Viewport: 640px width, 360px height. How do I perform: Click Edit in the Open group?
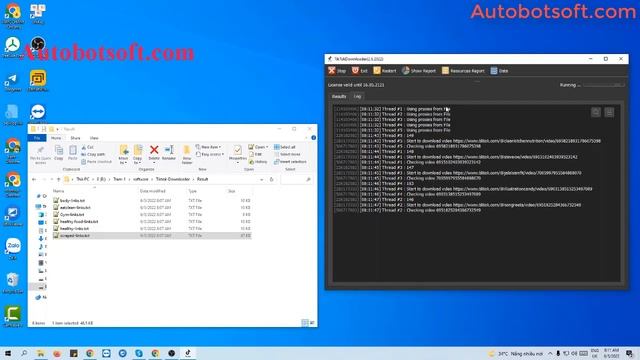(x=256, y=154)
